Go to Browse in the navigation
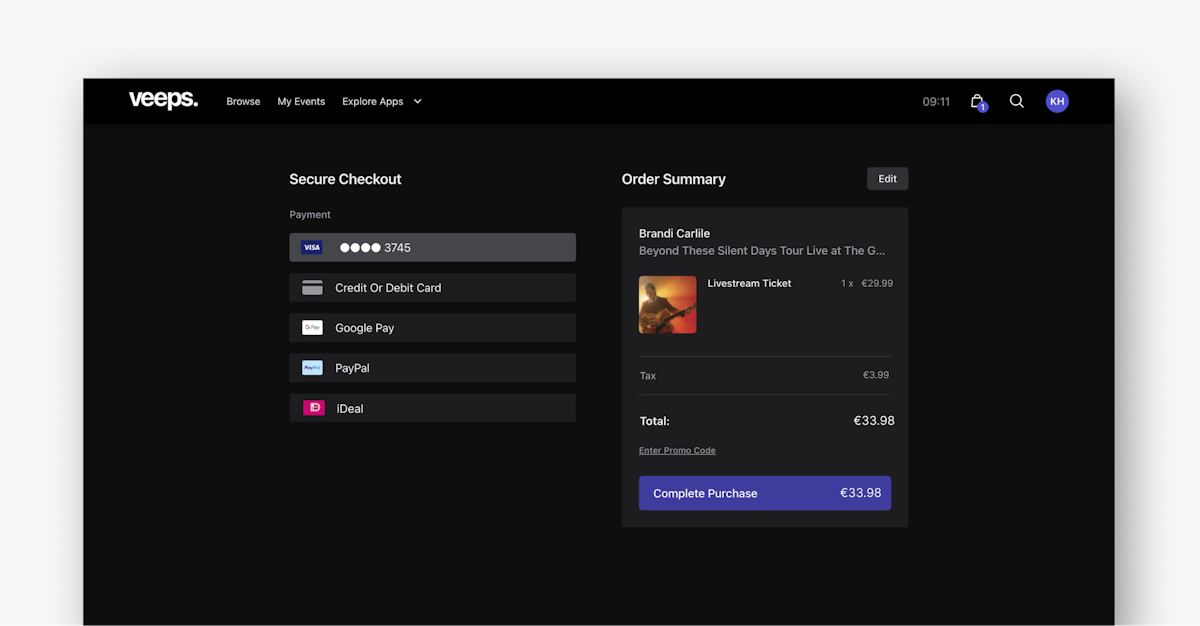Screen dimensions: 1200x626 tap(243, 101)
